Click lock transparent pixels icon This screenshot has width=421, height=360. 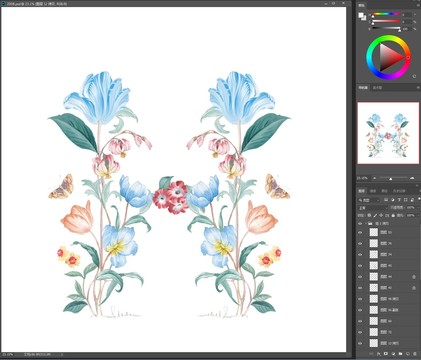click(369, 215)
